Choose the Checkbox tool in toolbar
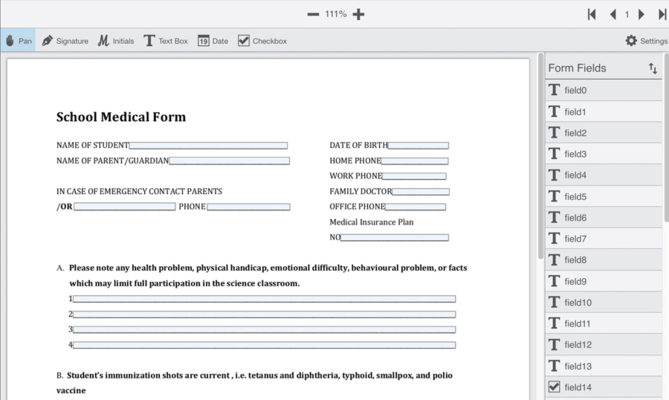The height and width of the screenshot is (400, 669). click(x=262, y=41)
